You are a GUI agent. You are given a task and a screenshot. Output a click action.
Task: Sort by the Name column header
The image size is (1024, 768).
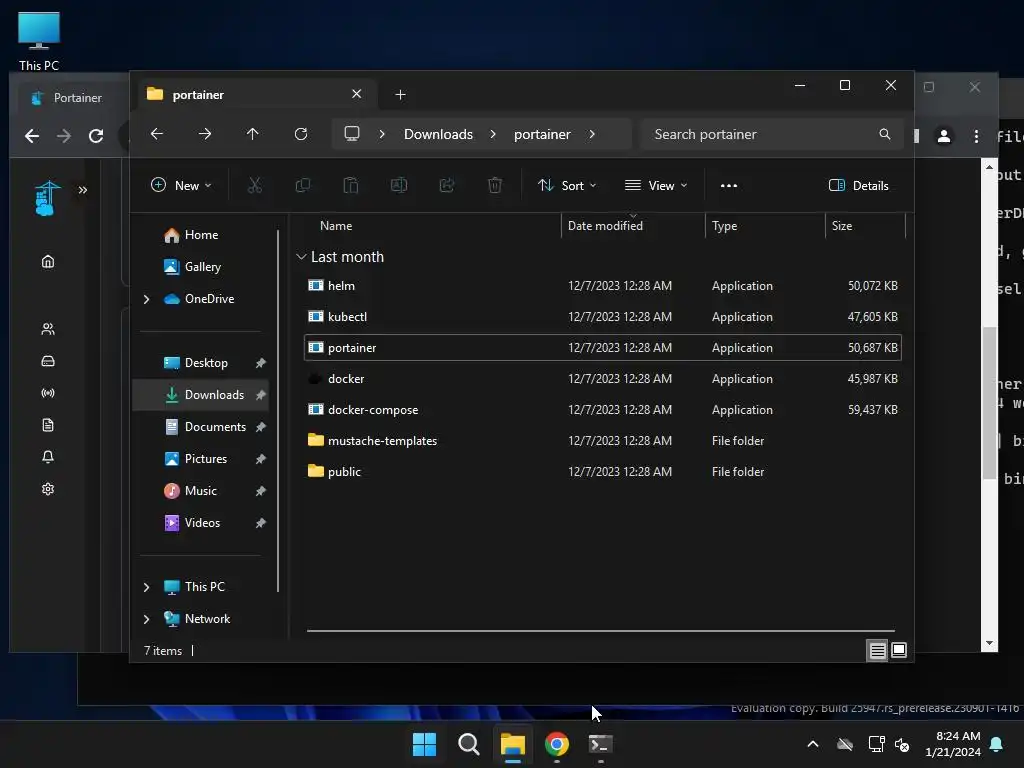(x=336, y=226)
